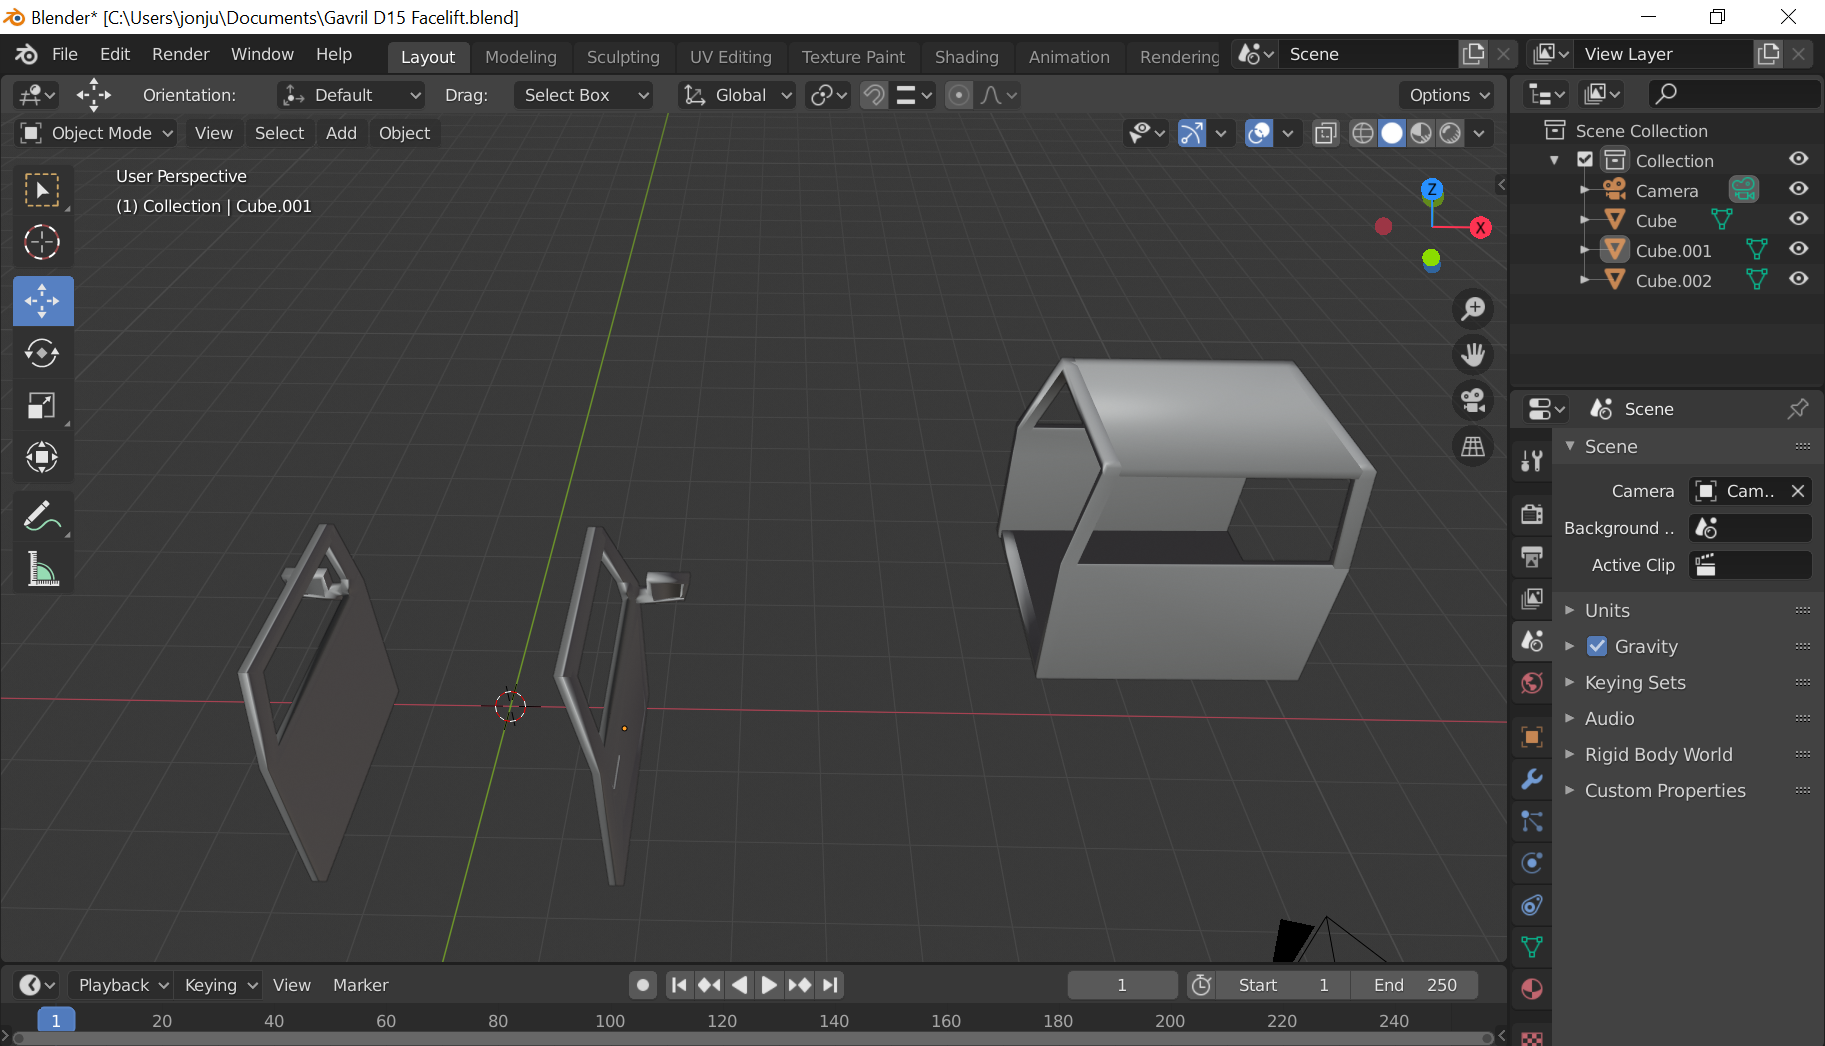Activate the Scale tool
Screen dimensions: 1825x1046
tap(42, 405)
